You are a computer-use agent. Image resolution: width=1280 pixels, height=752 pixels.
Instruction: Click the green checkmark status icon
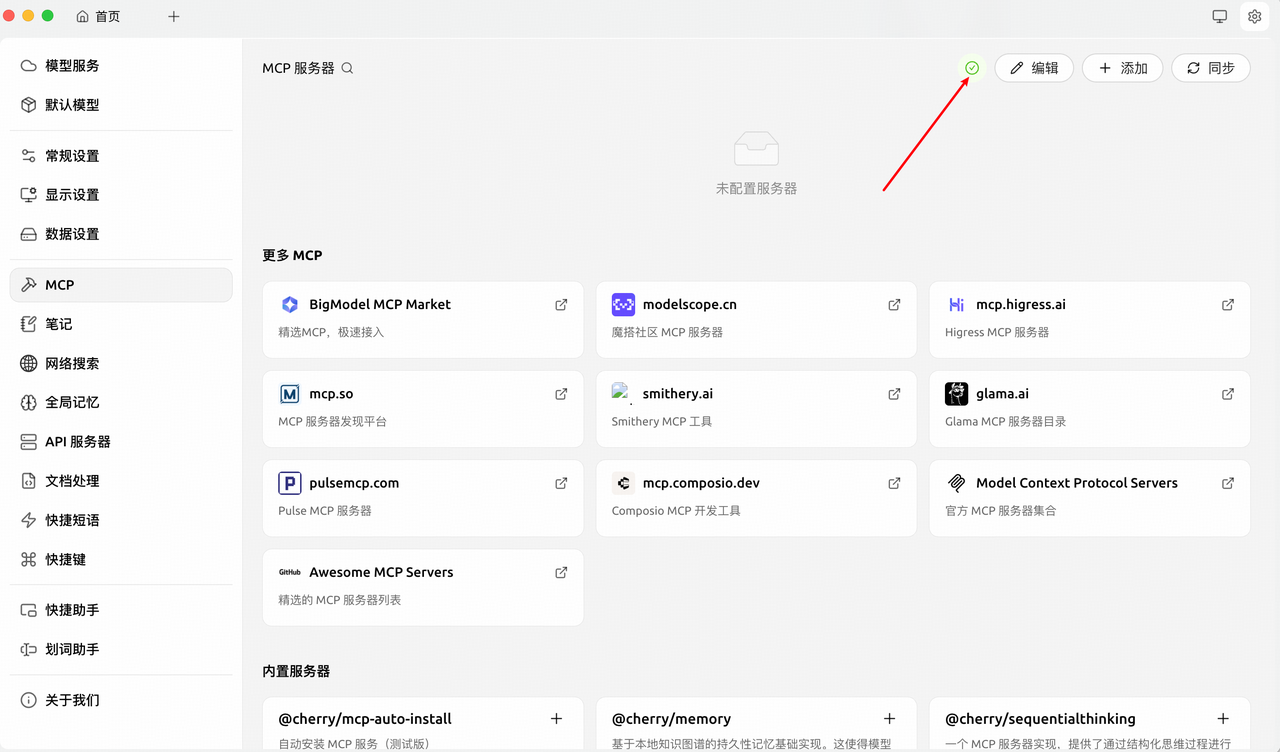click(972, 68)
